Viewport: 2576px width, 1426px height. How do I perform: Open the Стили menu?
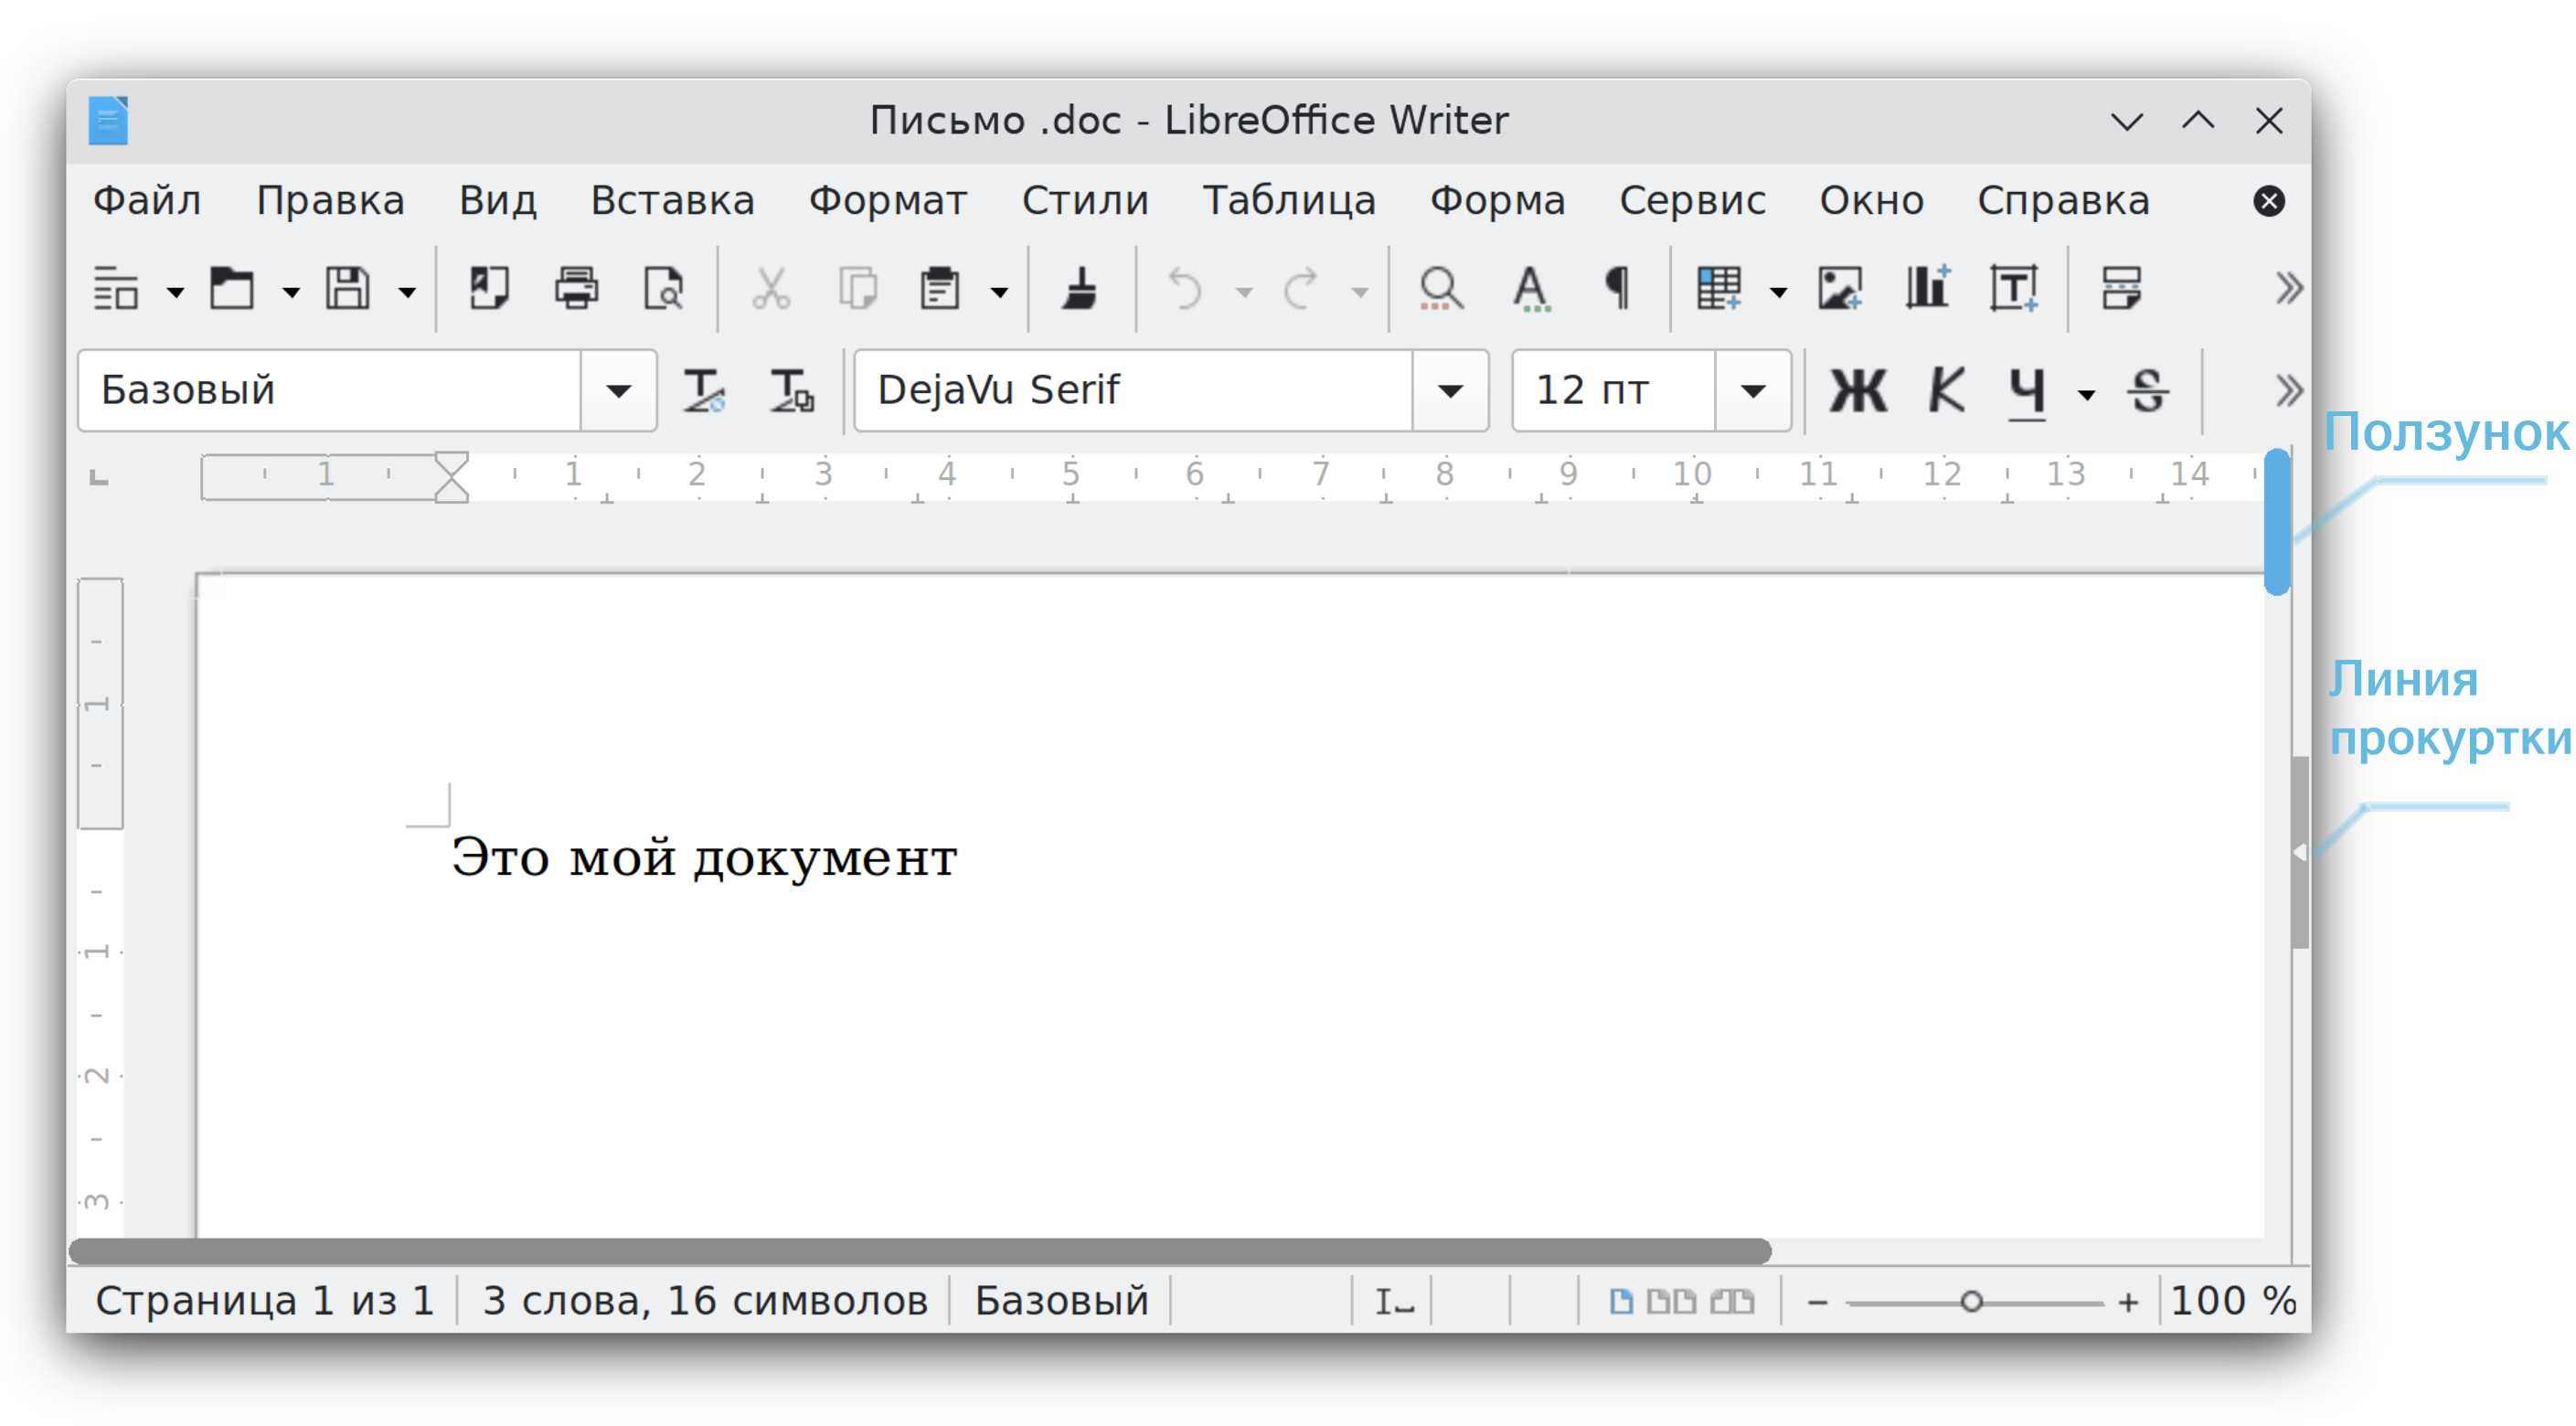point(1085,201)
